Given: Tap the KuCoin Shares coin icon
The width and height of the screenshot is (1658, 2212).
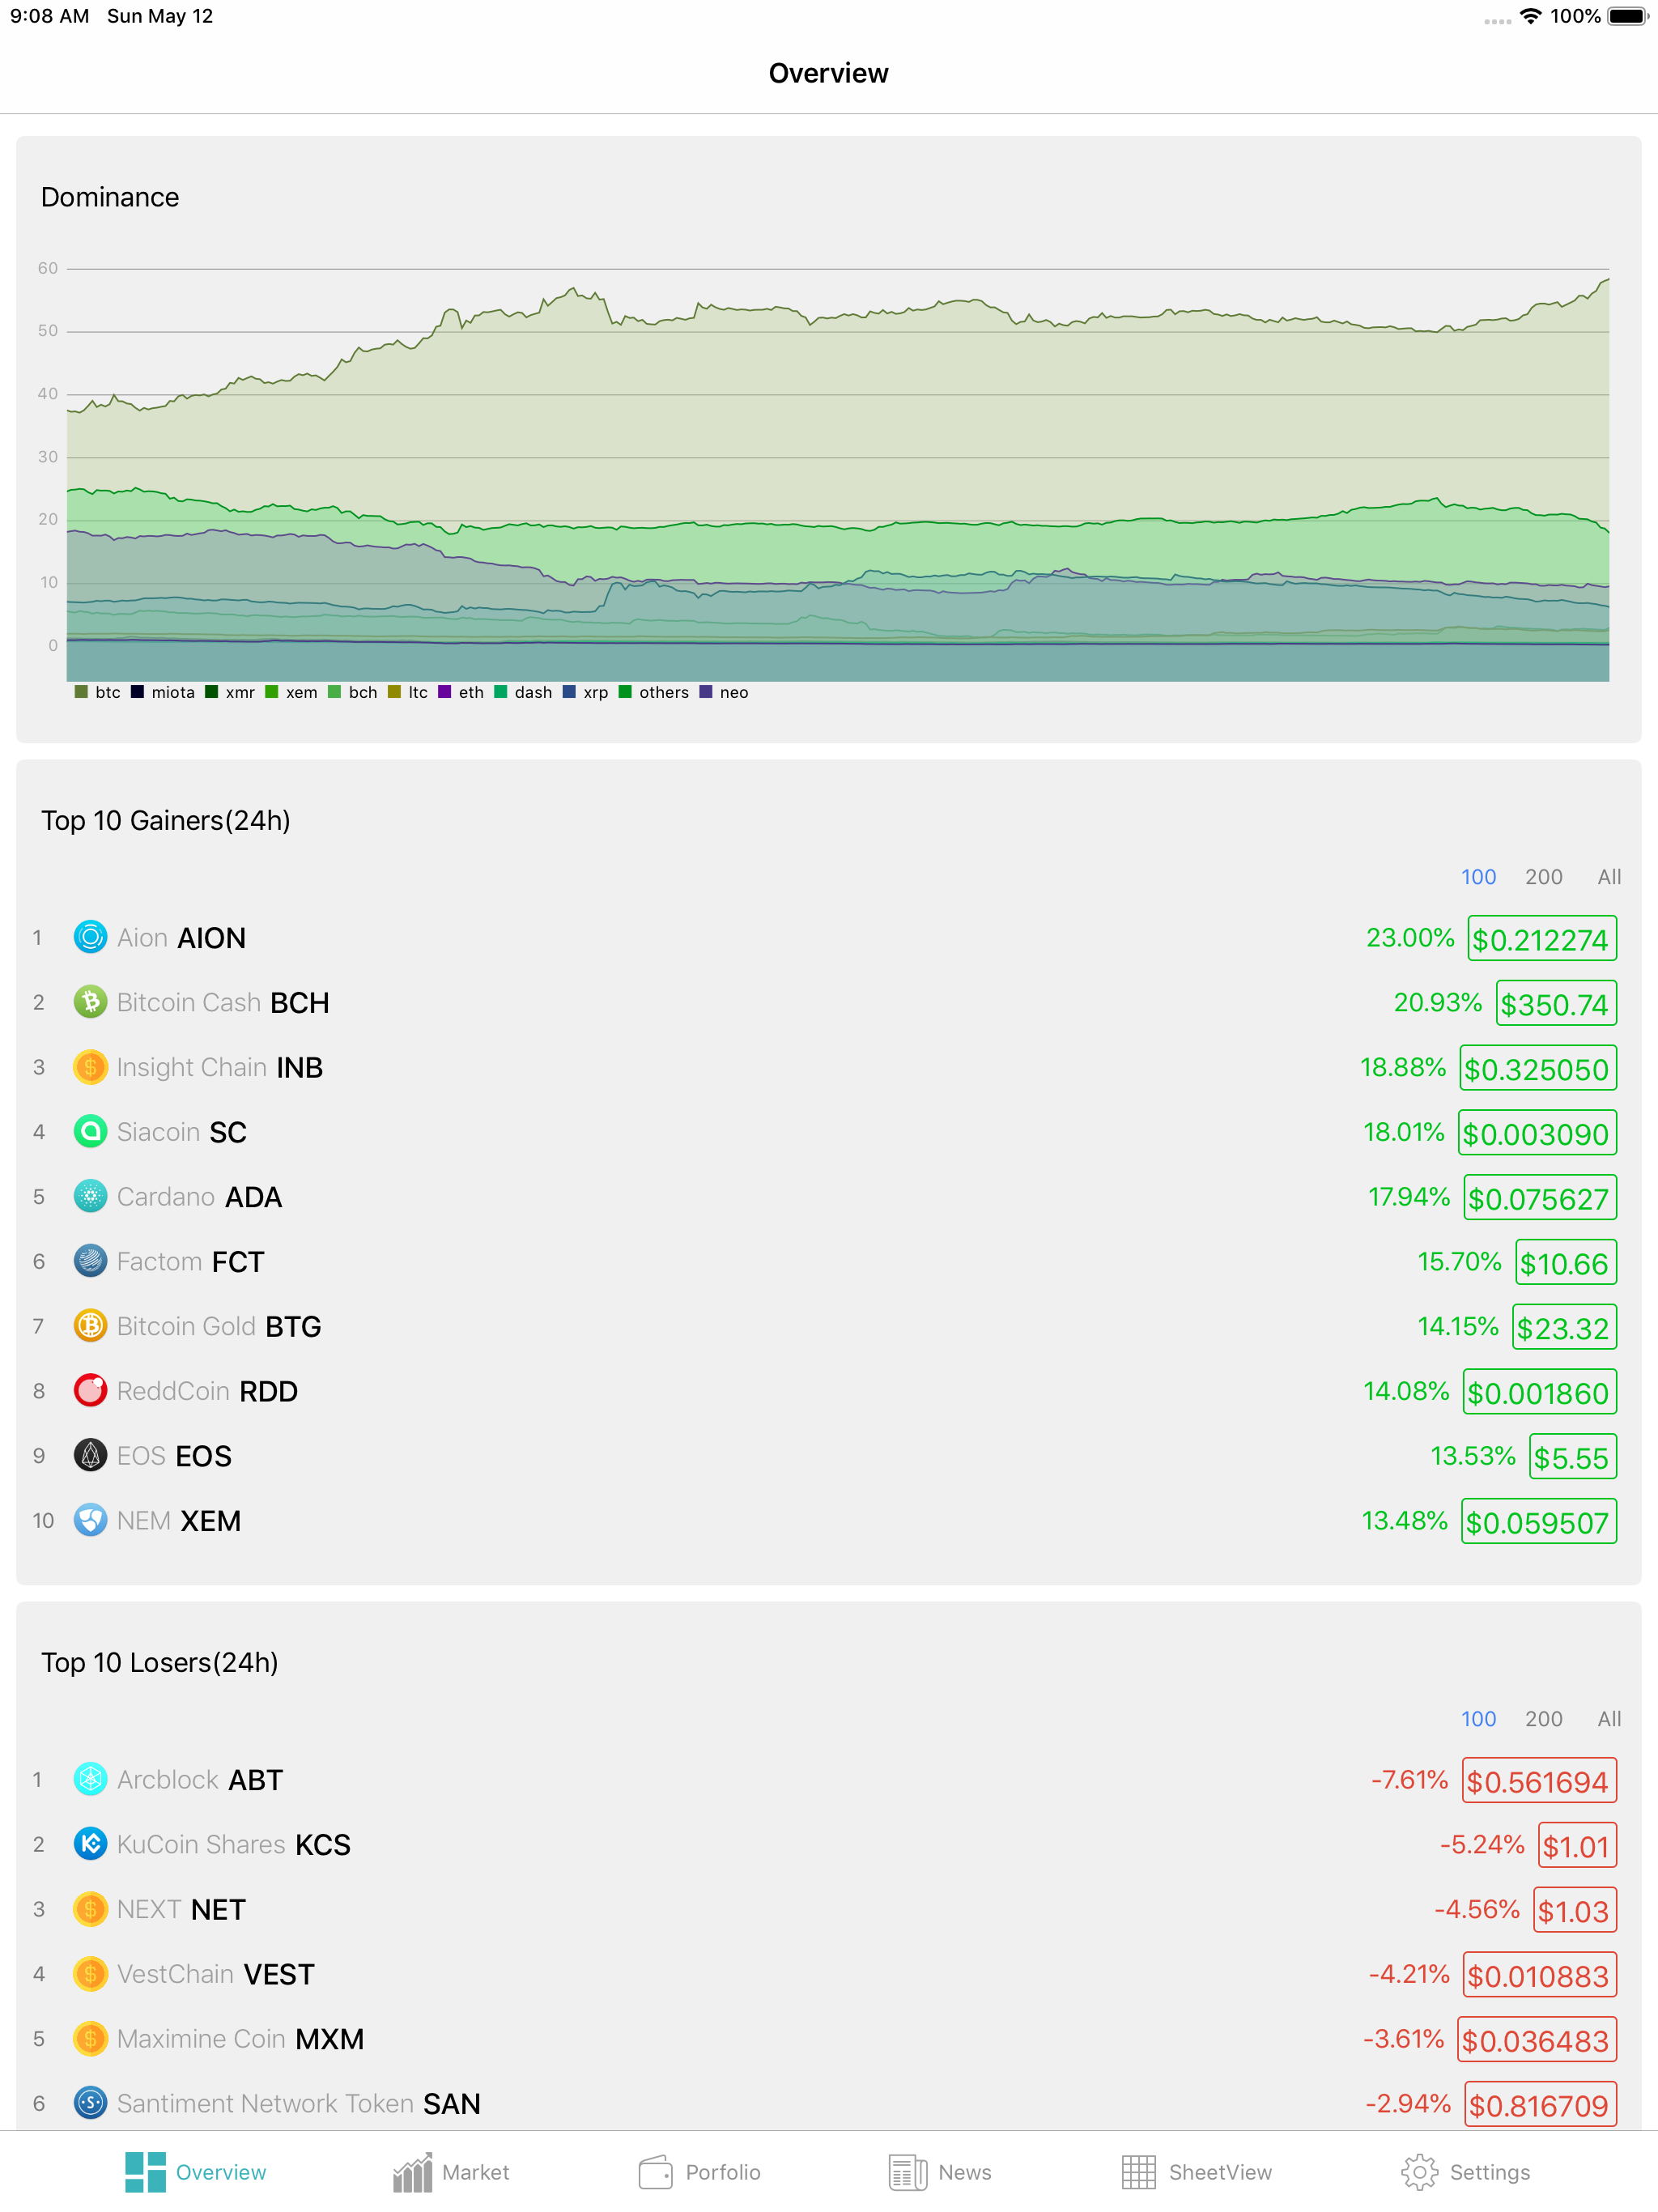Looking at the screenshot, I should (x=90, y=1844).
